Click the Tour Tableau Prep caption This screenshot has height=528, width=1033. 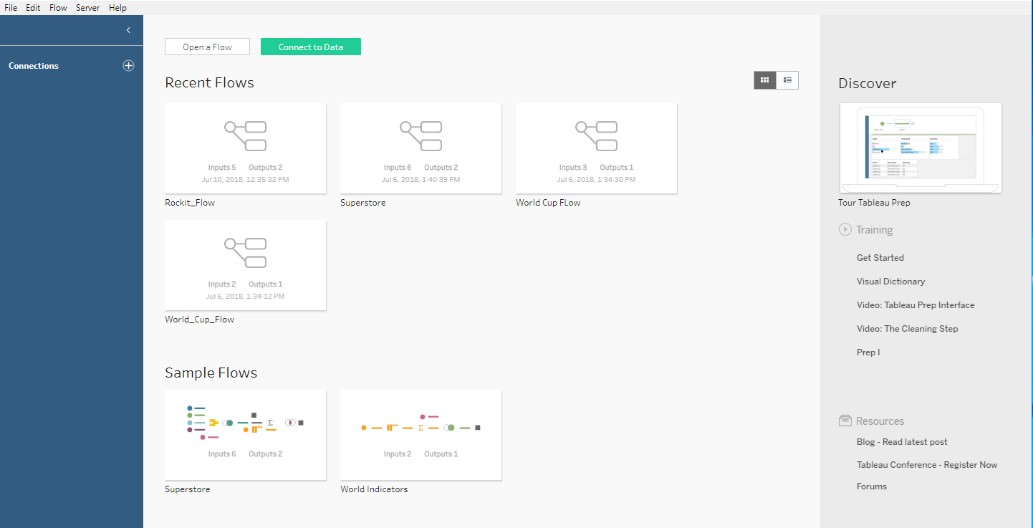tap(874, 203)
